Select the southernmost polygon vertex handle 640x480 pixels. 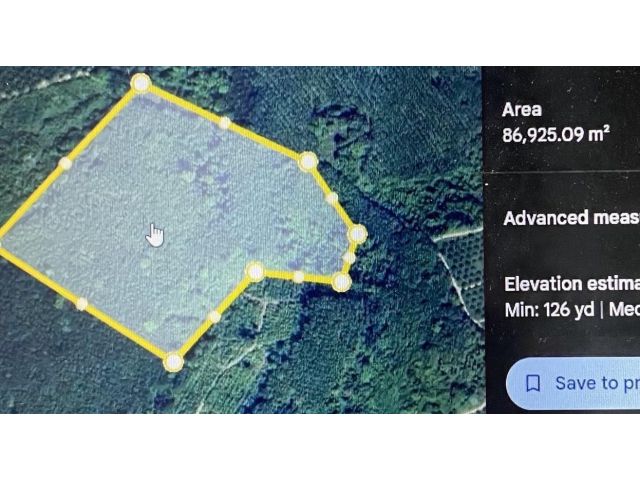pyautogui.click(x=173, y=362)
